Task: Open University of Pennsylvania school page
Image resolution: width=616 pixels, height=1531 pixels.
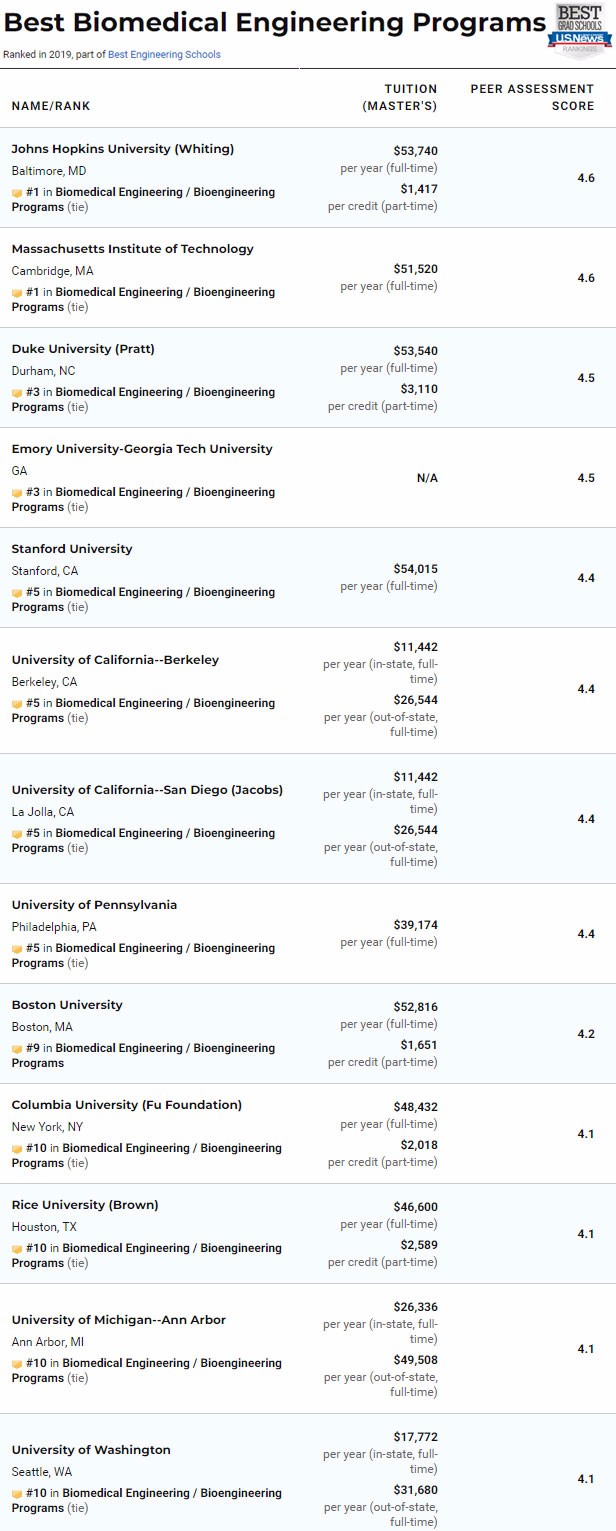Action: point(94,905)
